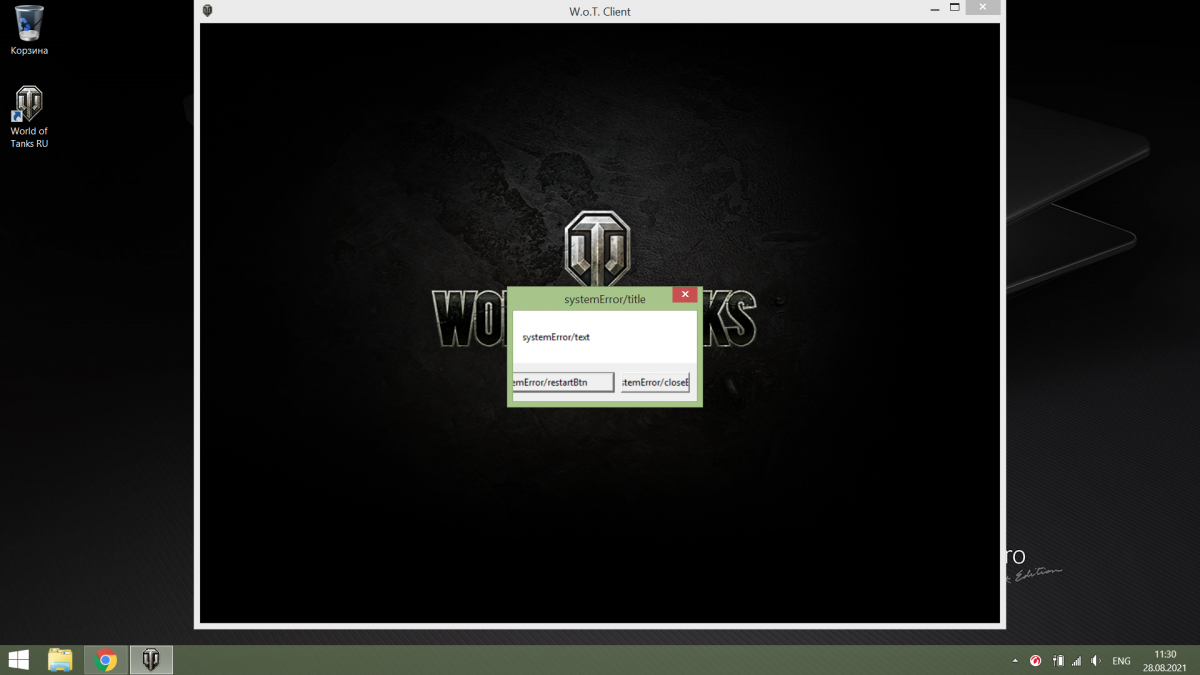This screenshot has height=675, width=1200.
Task: Show hidden tray icons arrow
Action: [1015, 661]
